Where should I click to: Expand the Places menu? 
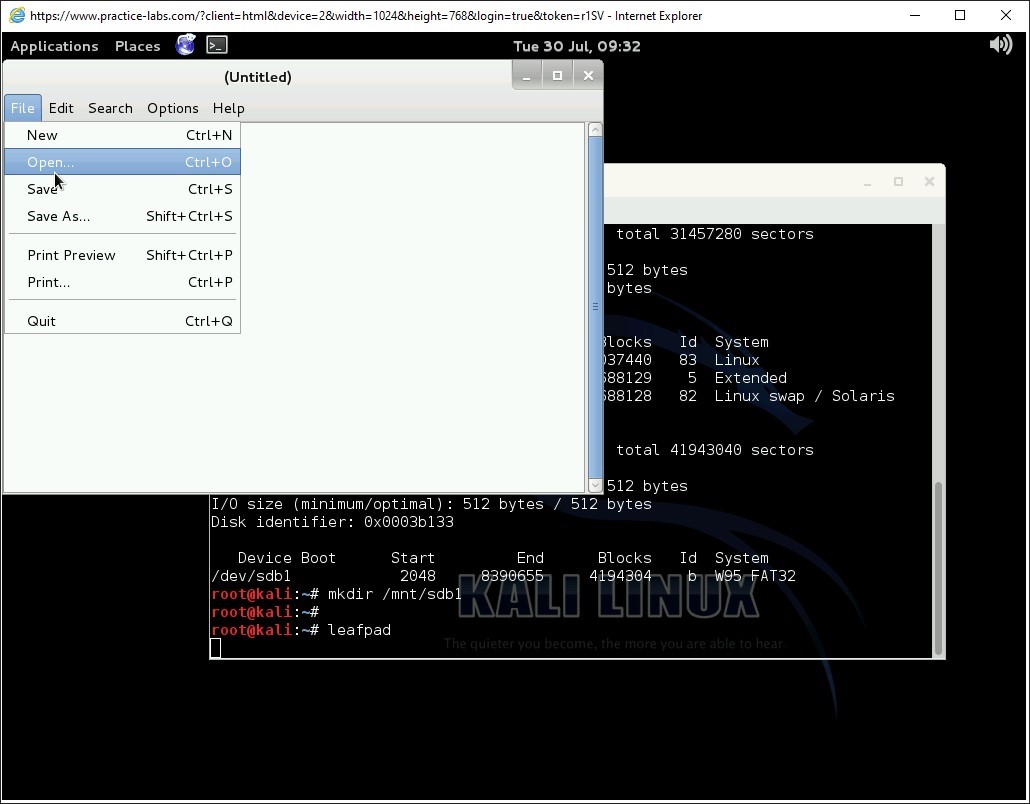(137, 46)
